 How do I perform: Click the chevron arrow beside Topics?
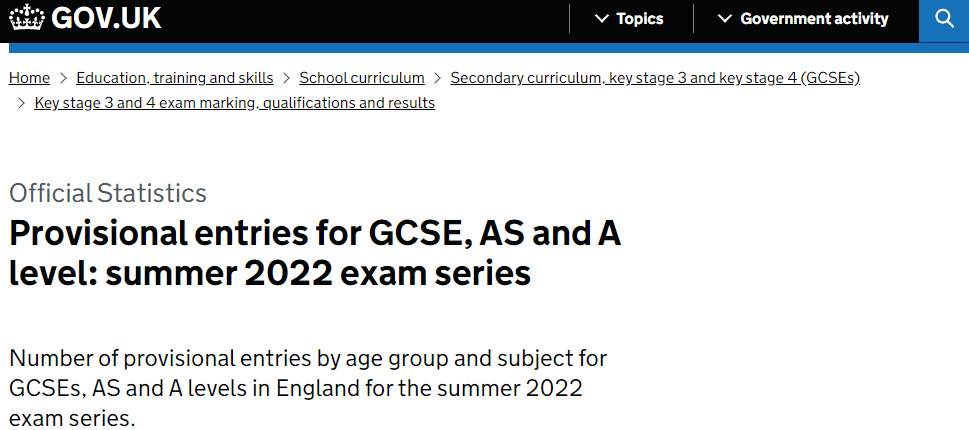pyautogui.click(x=601, y=19)
